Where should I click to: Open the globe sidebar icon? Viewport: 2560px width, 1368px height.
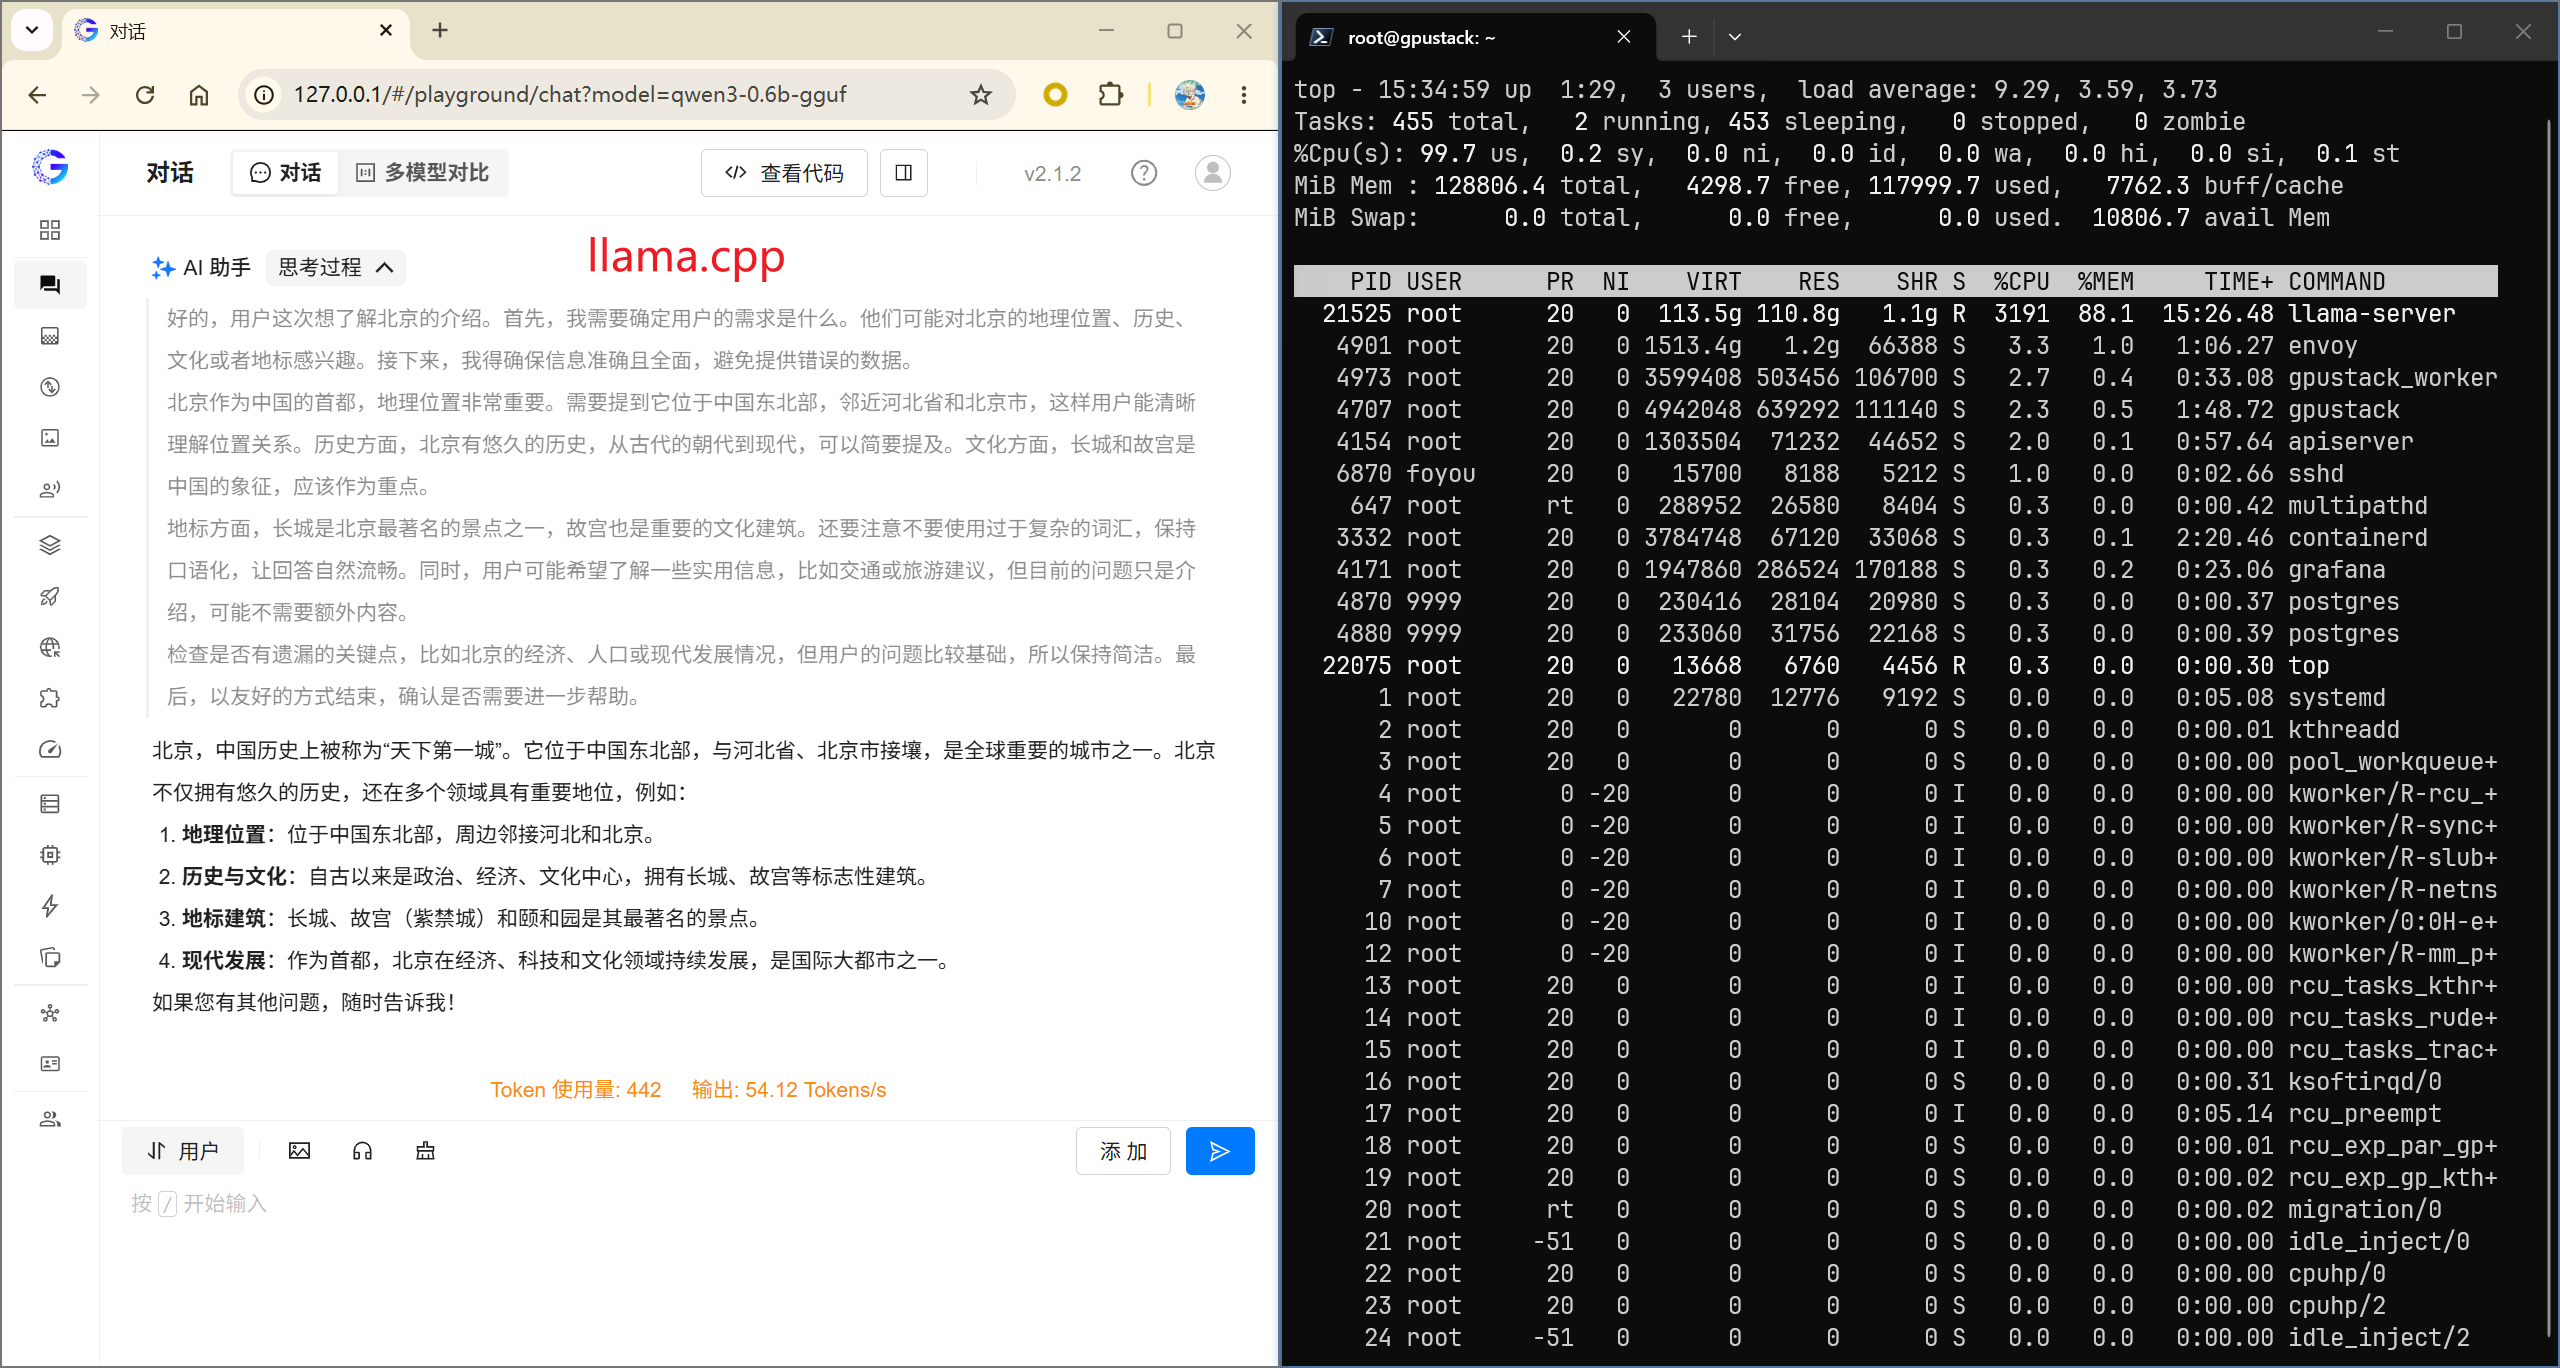point(50,648)
